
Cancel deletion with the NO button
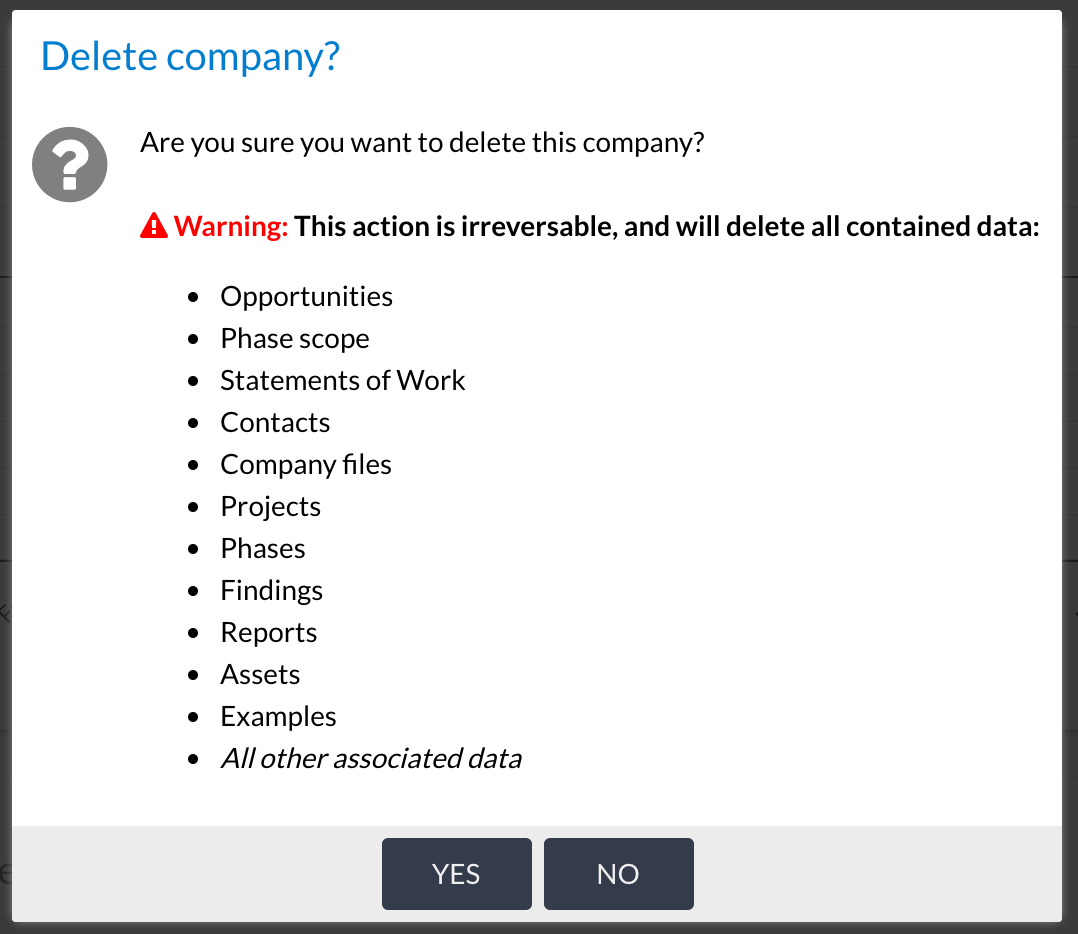[x=618, y=874]
